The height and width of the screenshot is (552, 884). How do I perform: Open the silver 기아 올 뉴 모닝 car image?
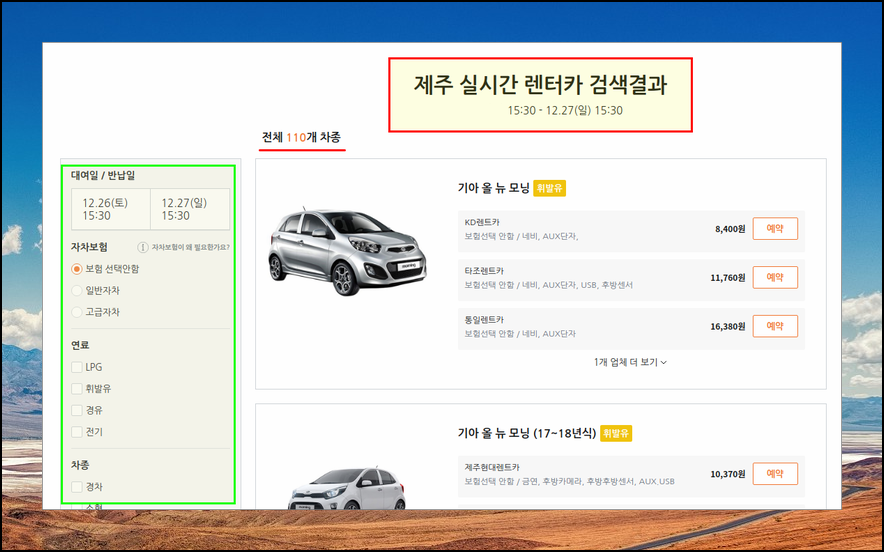coord(347,251)
